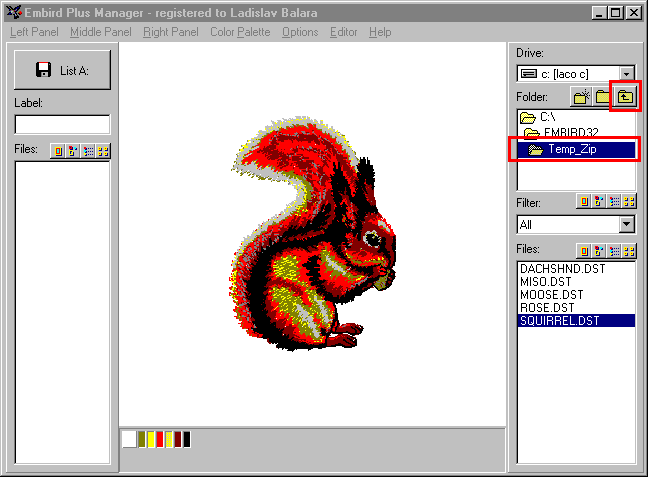Select single large view icon in right Files
648x477 pixels.
[584, 251]
